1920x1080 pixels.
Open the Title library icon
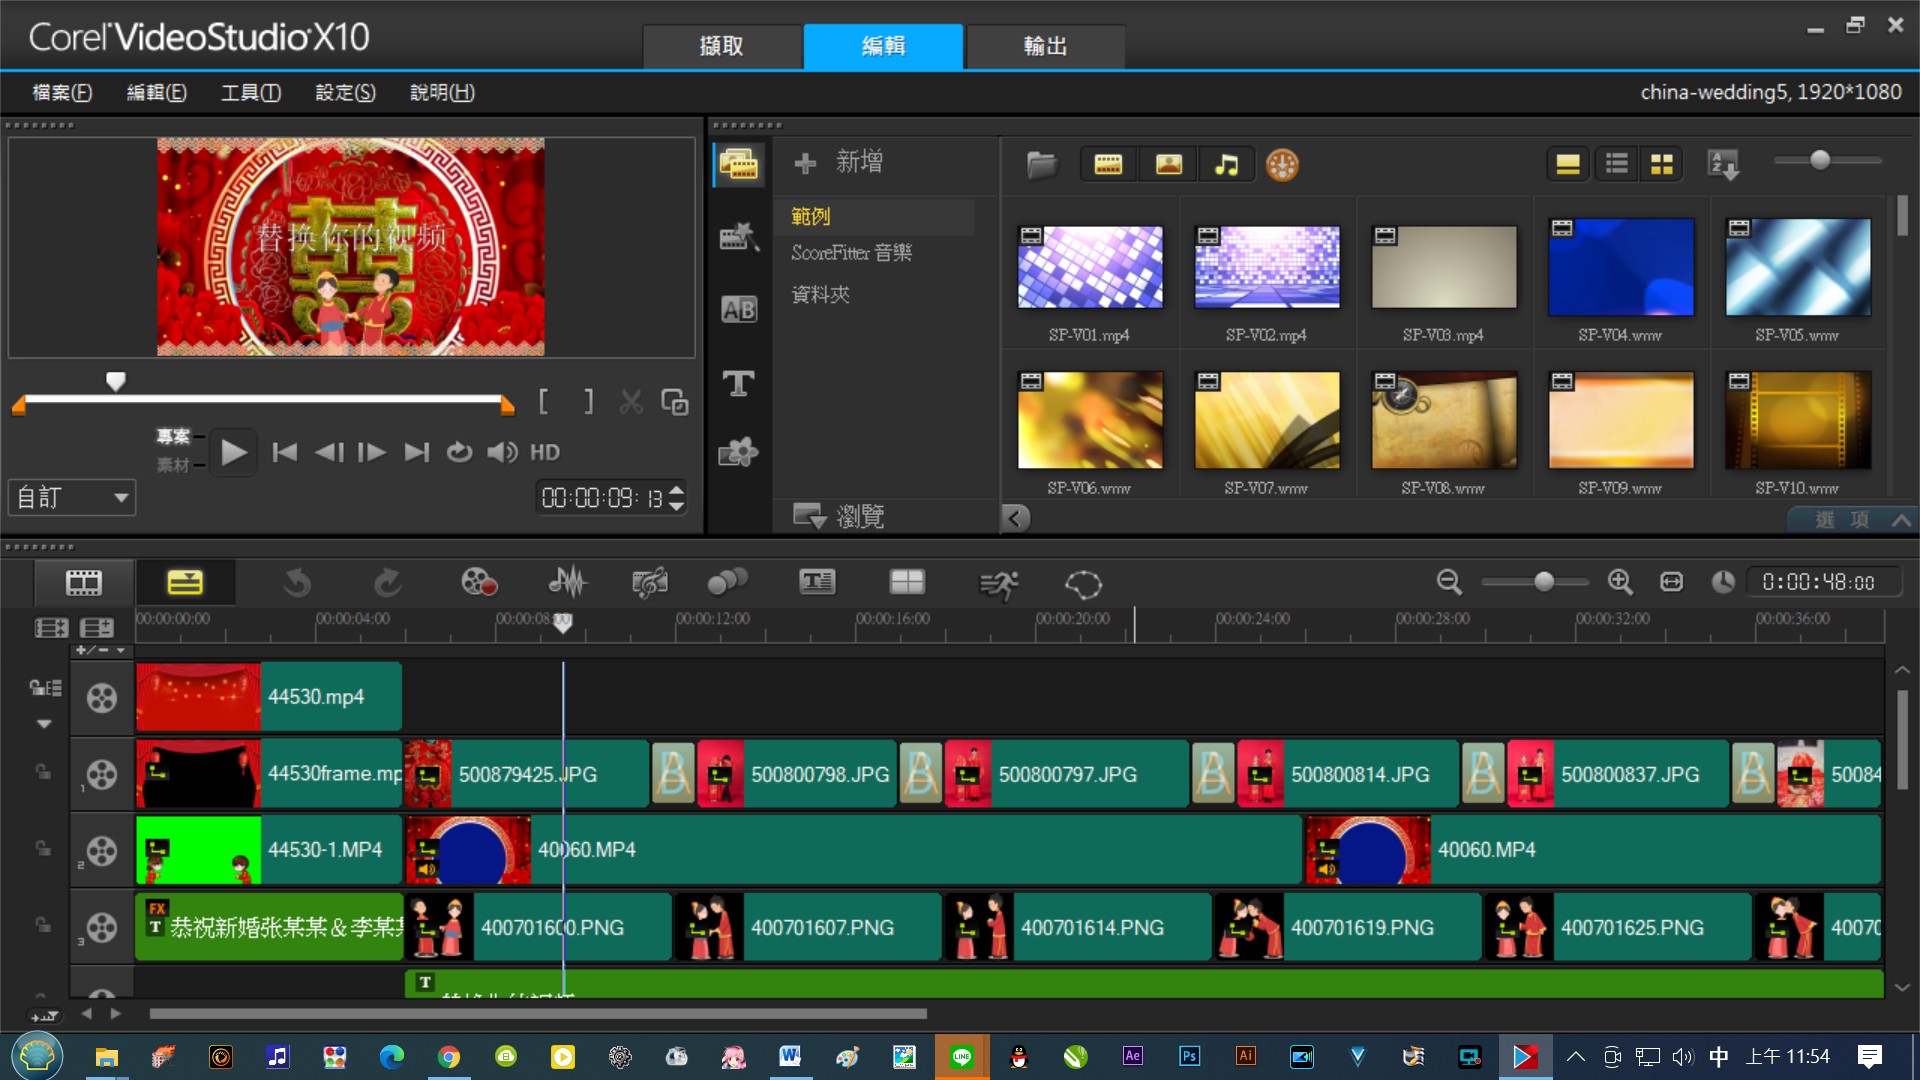tap(739, 383)
